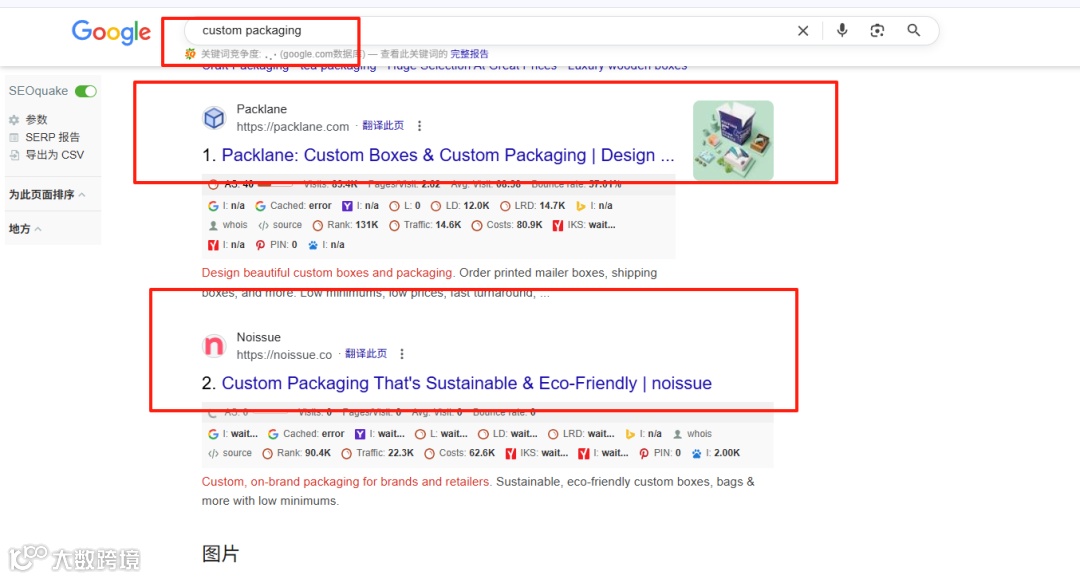This screenshot has width=1080, height=579.
Task: Open more options for Noissue result
Action: pos(402,354)
